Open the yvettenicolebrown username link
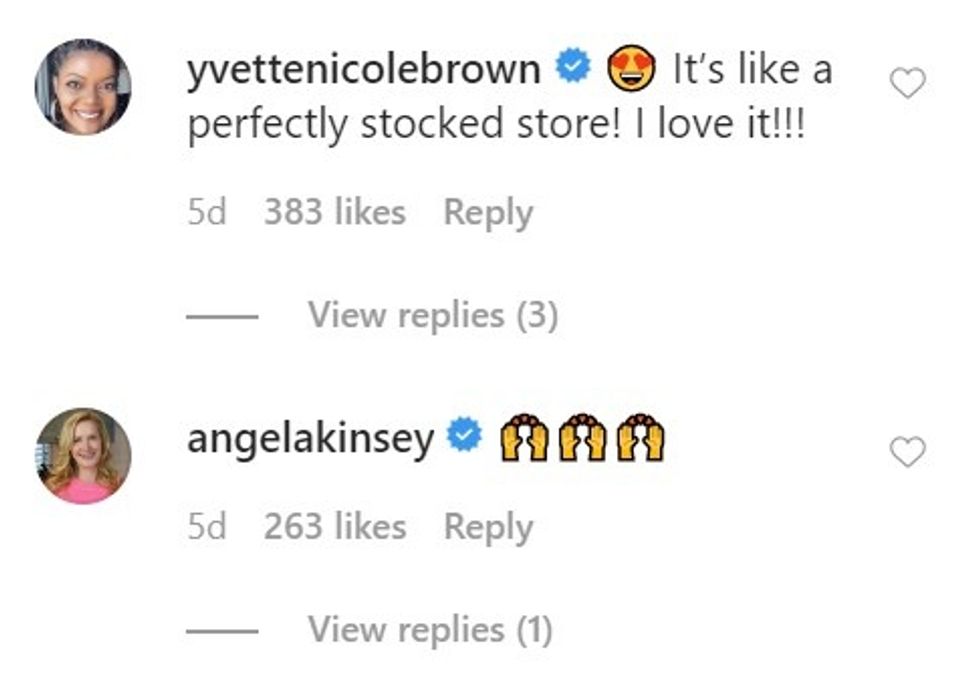The height and width of the screenshot is (700, 980). point(364,70)
